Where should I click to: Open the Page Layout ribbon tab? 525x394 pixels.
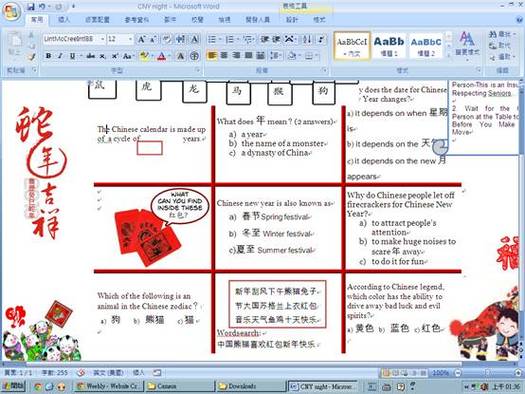tap(97, 20)
